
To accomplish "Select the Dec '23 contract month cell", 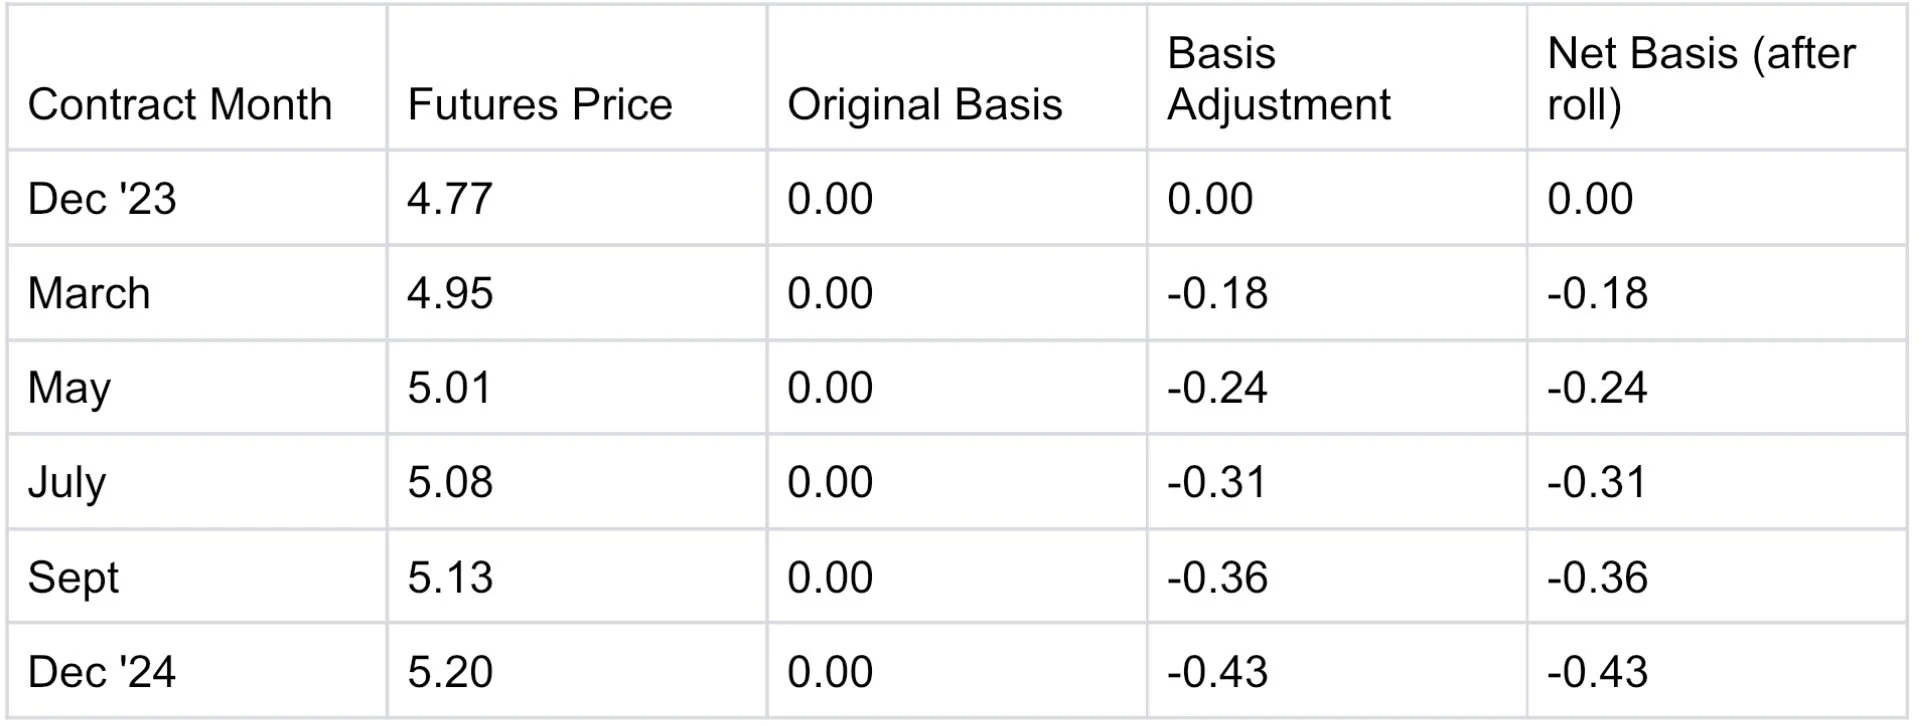I will coord(102,199).
